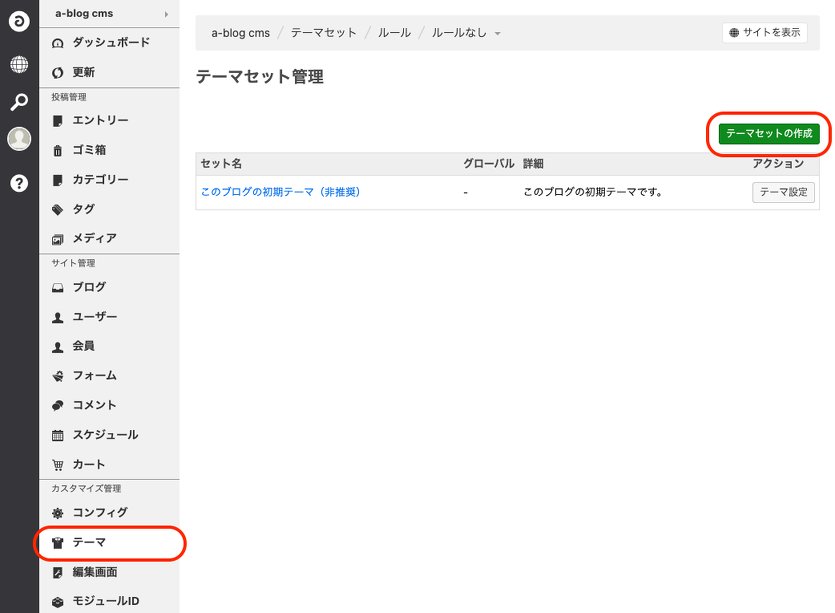Expand the a-blog cms site selector arrow

coord(165,14)
